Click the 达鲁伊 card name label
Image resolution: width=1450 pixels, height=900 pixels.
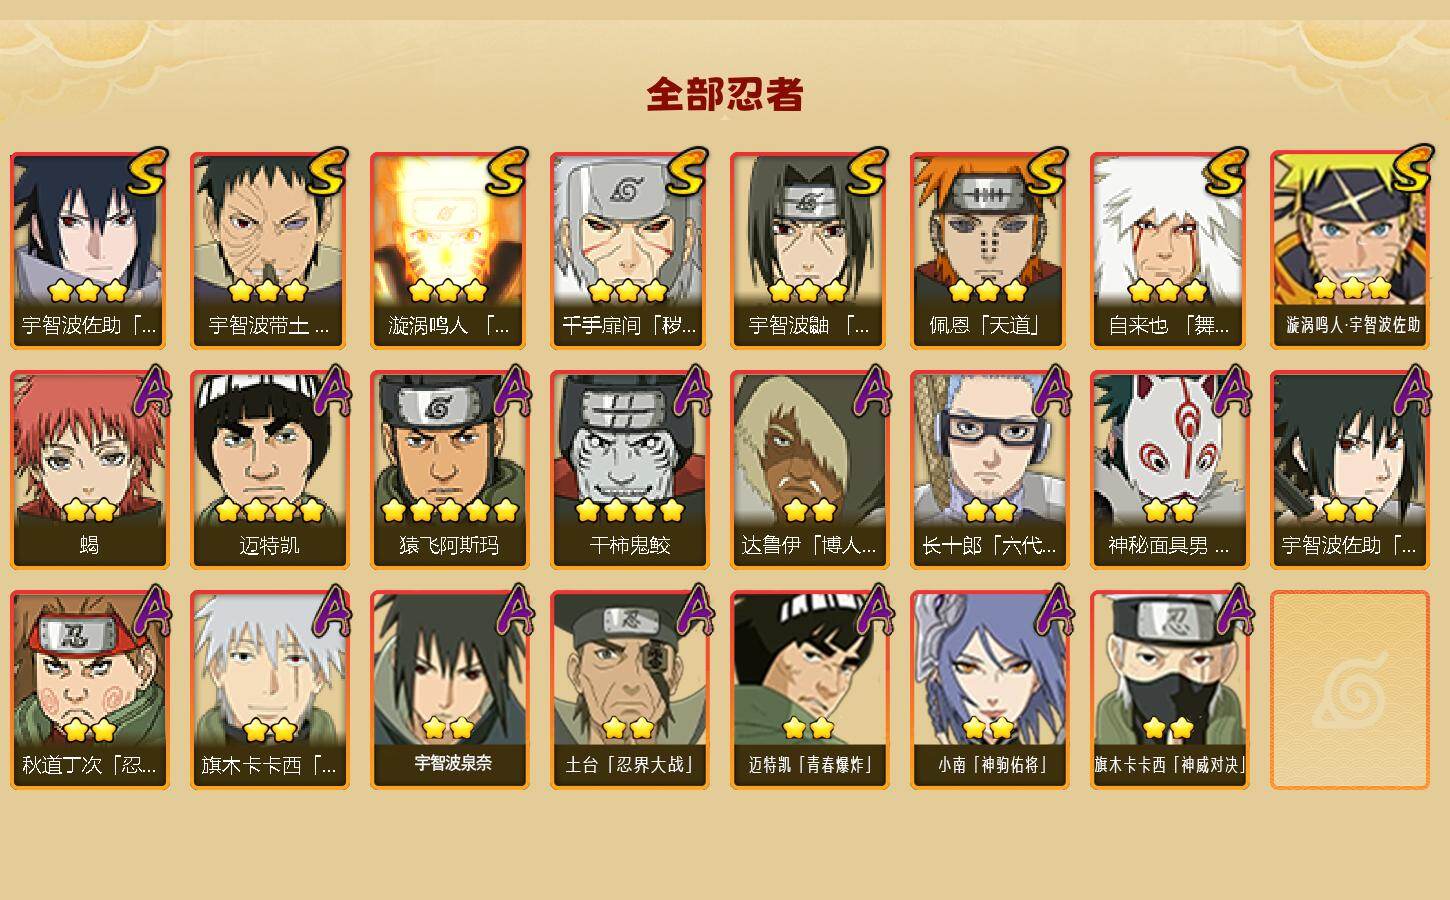(809, 546)
